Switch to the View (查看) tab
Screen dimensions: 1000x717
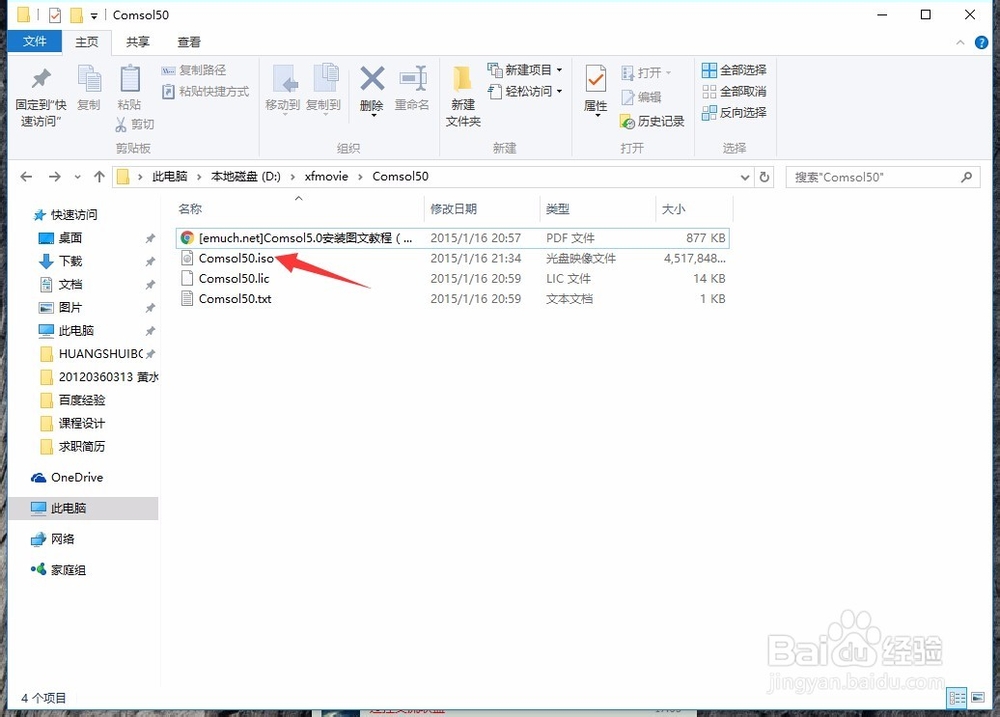pos(189,42)
